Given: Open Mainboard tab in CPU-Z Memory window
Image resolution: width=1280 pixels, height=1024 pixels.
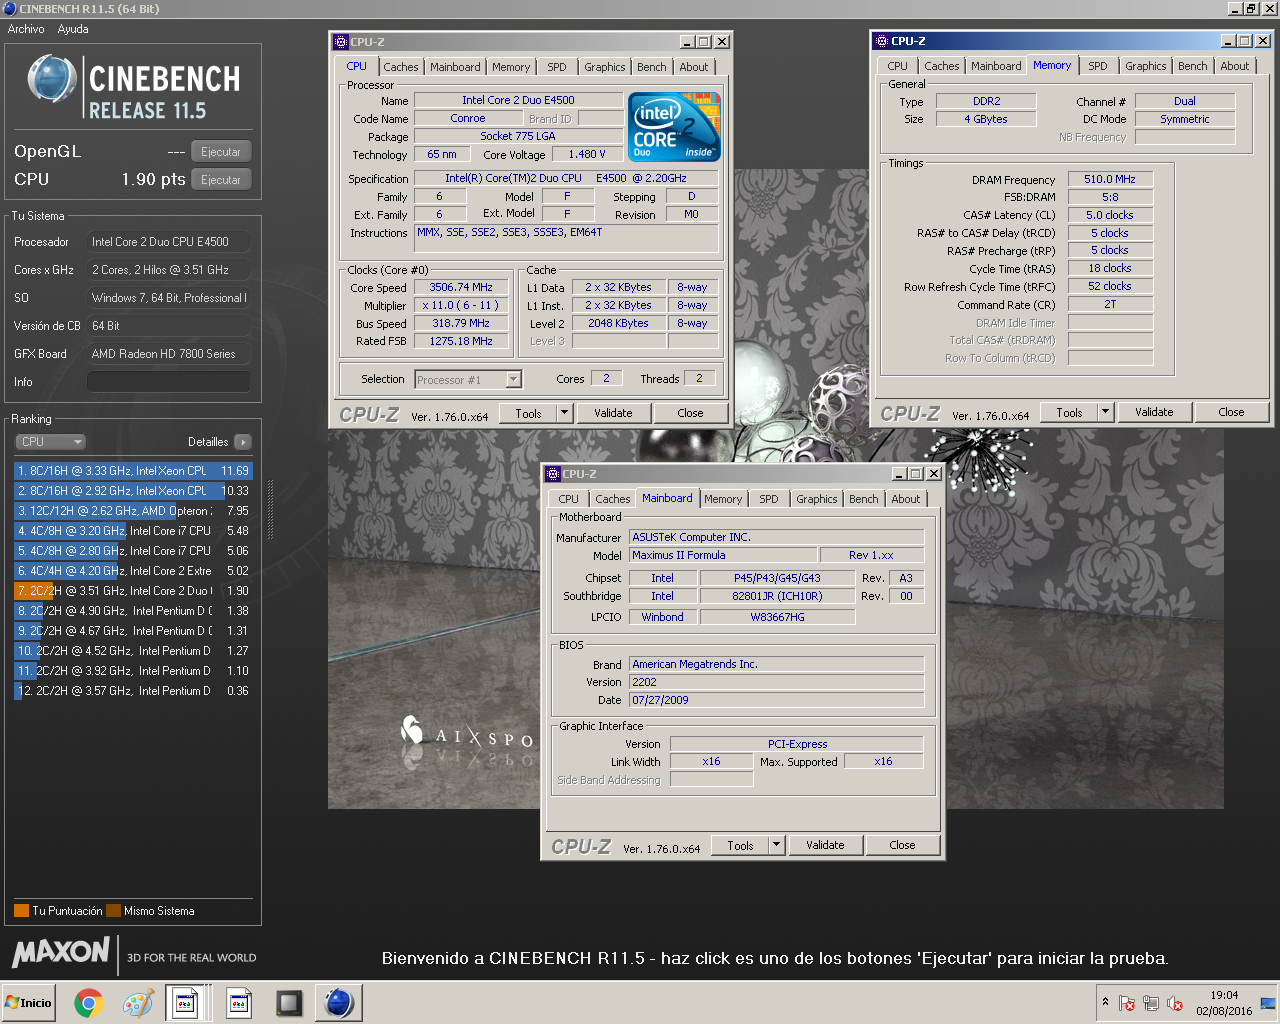Looking at the screenshot, I should pos(996,66).
